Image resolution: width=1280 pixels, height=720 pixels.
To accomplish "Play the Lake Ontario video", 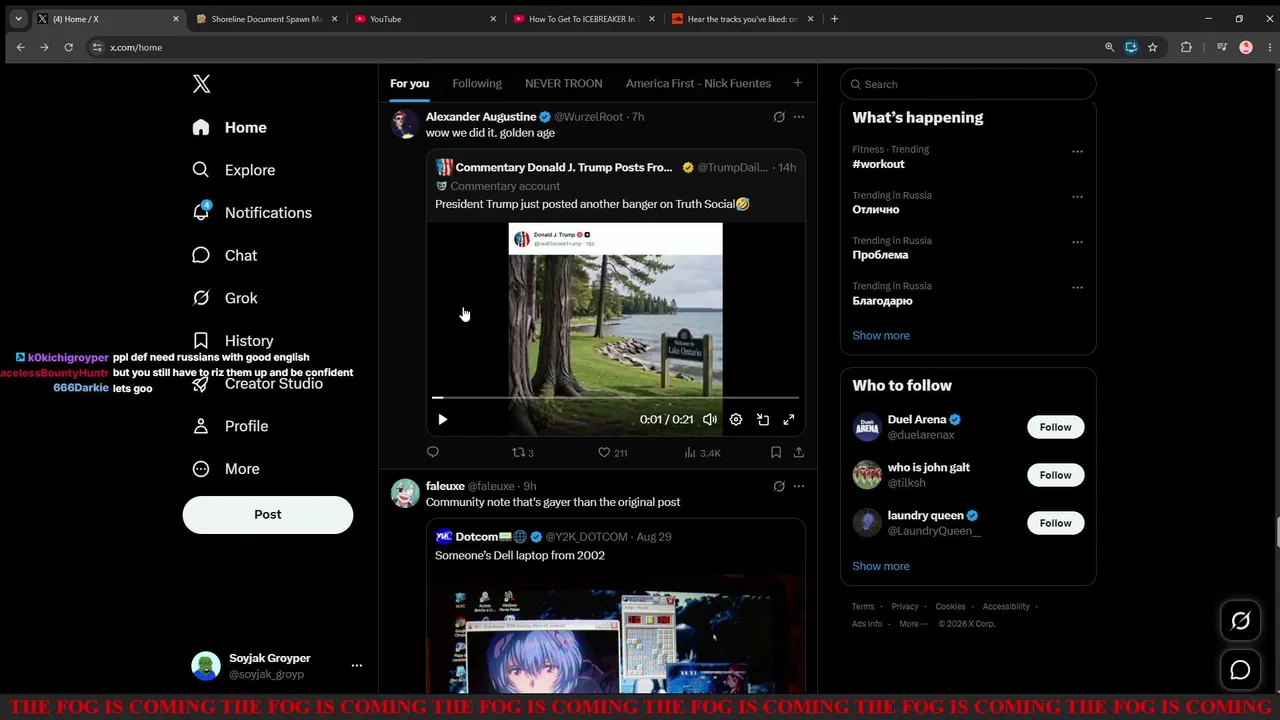I will (x=443, y=420).
